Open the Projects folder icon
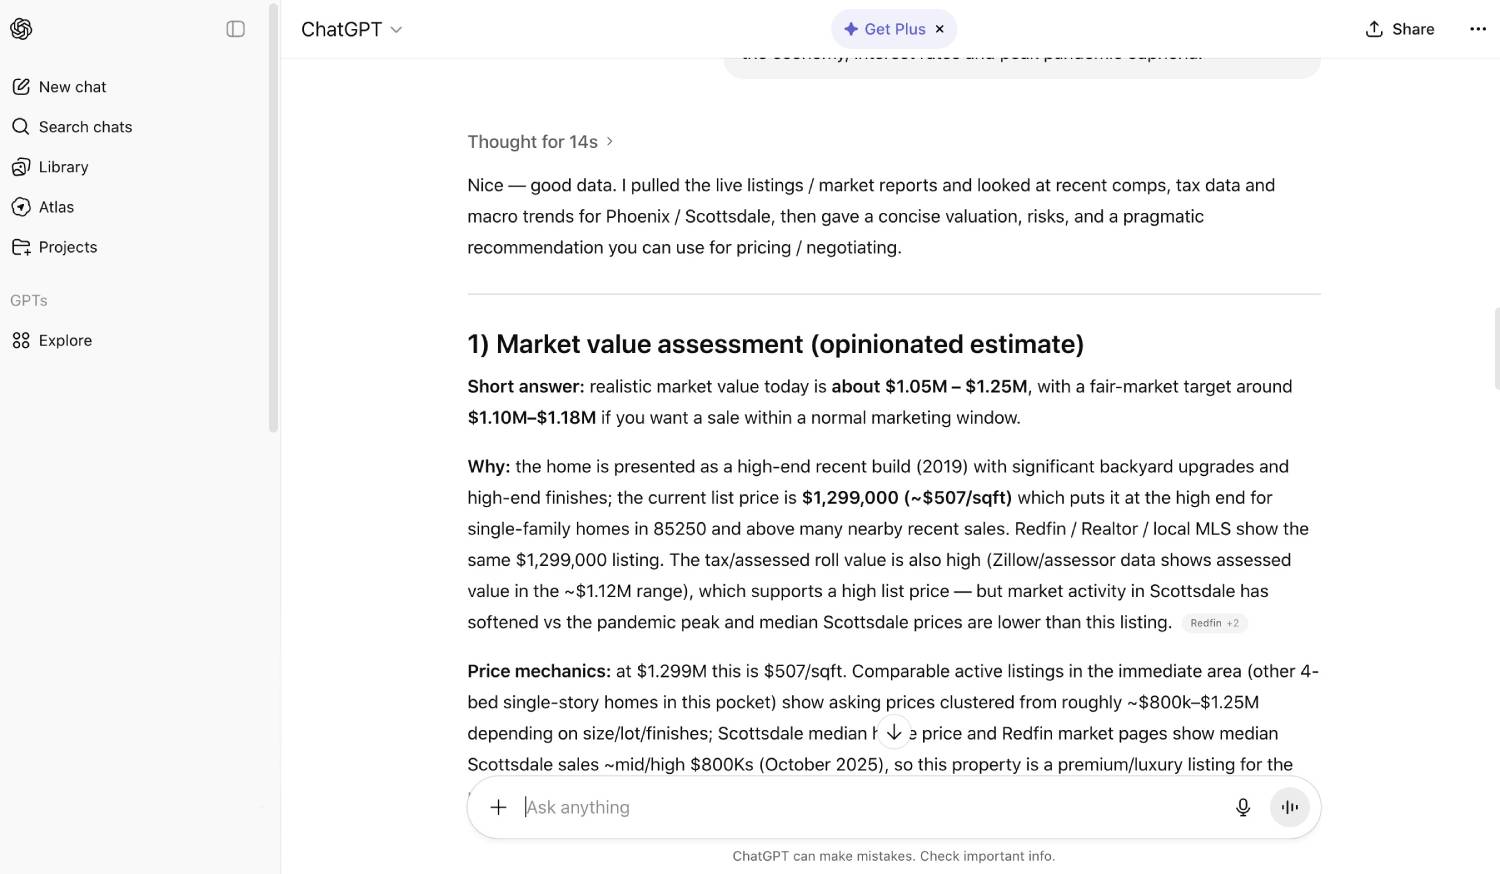Screen dimensions: 1500x874 [x=21, y=247]
